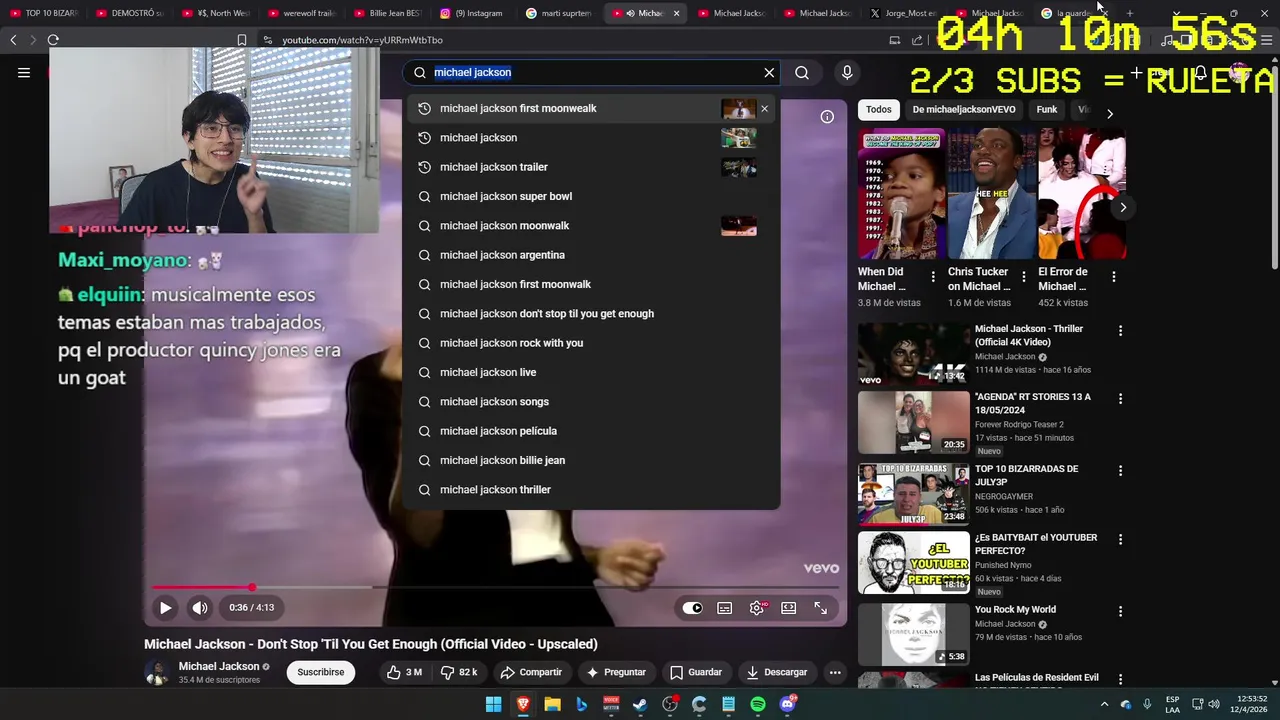This screenshot has height=720, width=1280.
Task: Download video with Descargar
Action: [777, 672]
